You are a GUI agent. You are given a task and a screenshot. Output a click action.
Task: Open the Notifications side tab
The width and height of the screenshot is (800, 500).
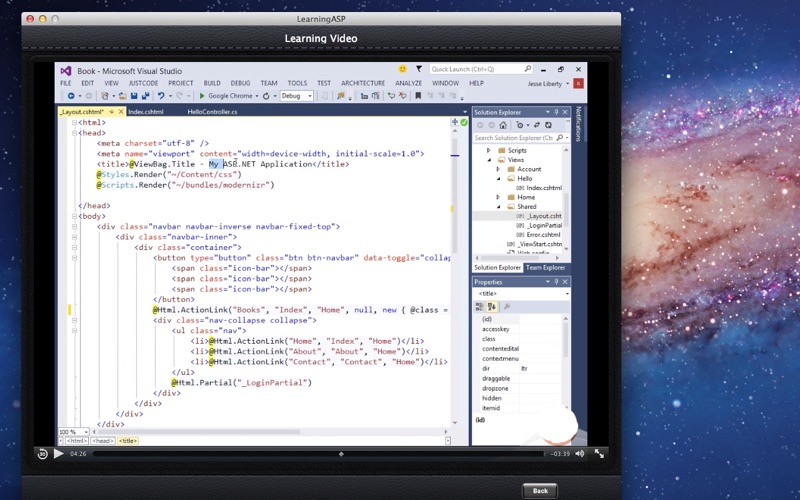point(578,123)
